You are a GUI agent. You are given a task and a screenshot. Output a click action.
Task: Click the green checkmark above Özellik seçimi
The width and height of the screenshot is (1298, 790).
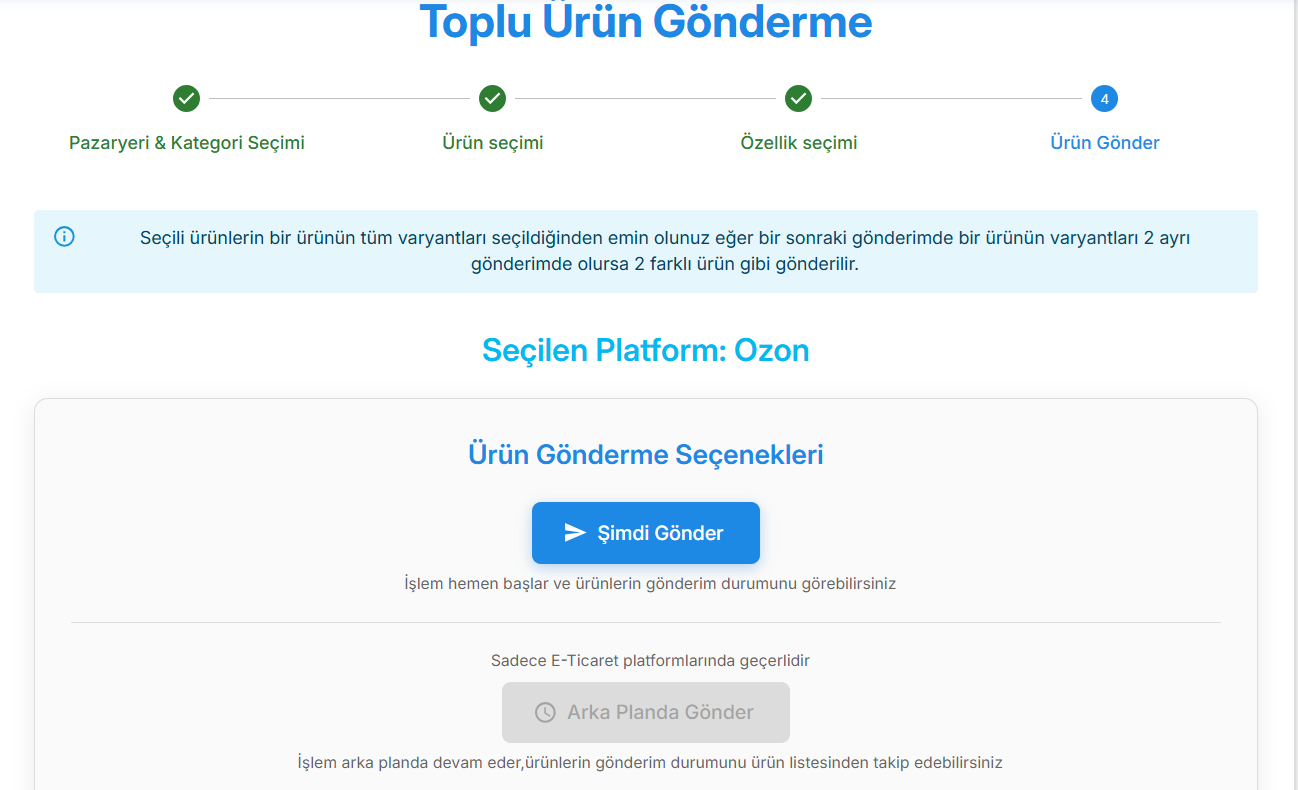click(x=799, y=98)
